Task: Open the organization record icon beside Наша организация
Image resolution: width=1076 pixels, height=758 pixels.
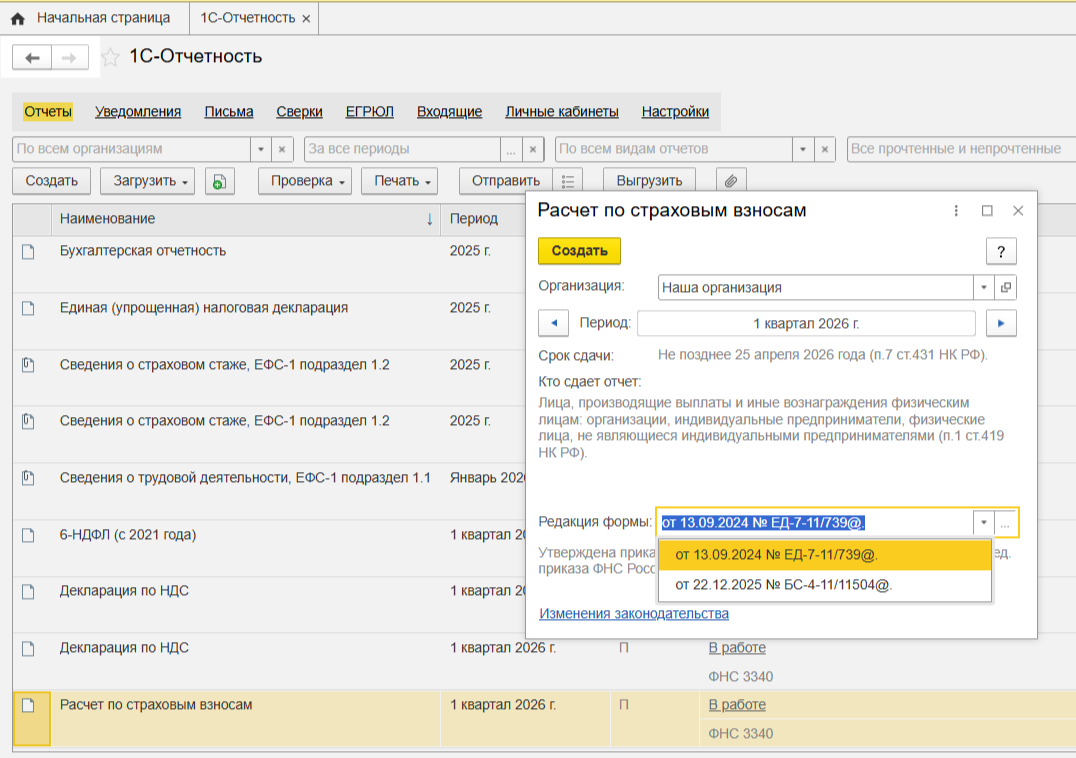Action: coord(1006,287)
